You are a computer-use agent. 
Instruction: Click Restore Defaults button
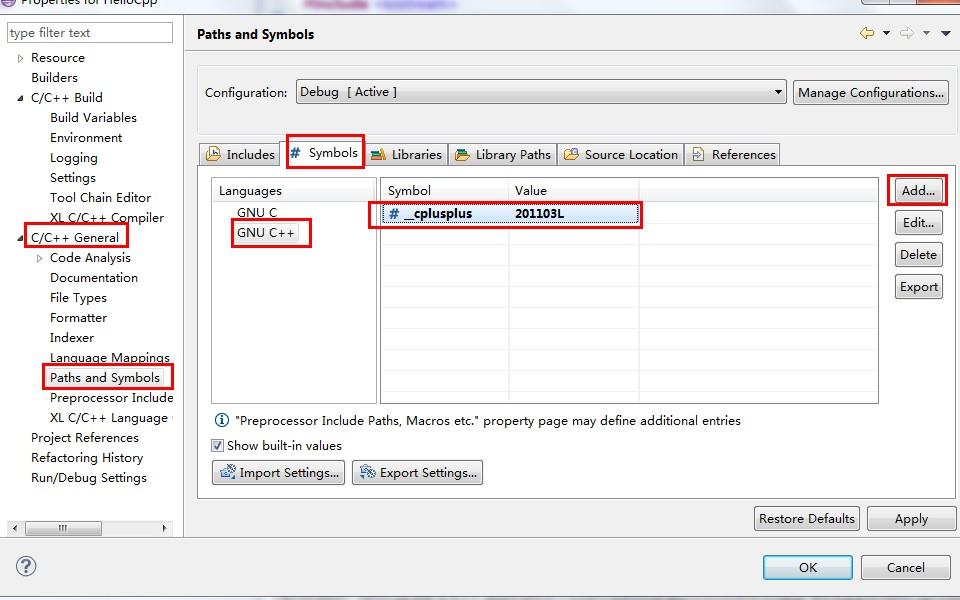tap(806, 519)
